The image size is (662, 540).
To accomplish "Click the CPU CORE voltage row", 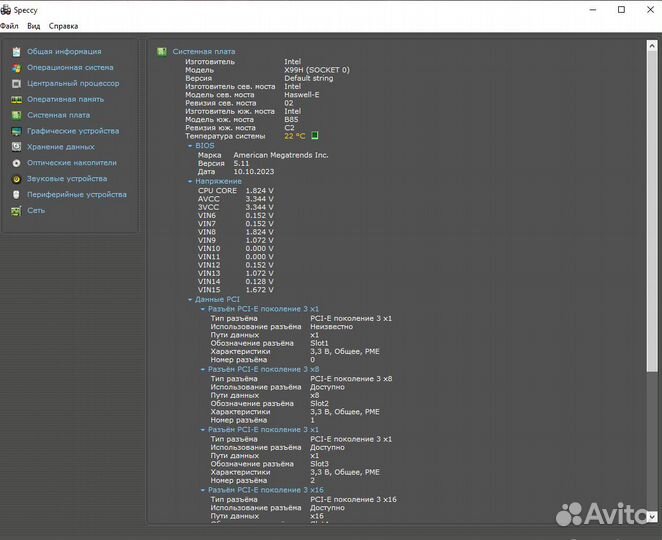I will click(x=236, y=191).
